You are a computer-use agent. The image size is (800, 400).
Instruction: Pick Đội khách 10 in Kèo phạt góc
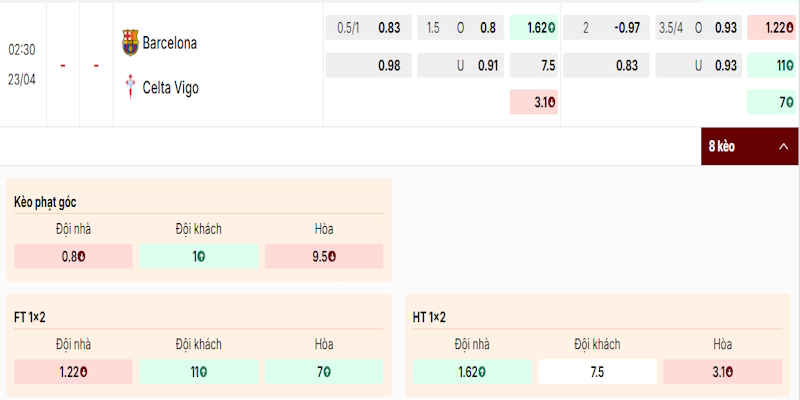(x=198, y=256)
